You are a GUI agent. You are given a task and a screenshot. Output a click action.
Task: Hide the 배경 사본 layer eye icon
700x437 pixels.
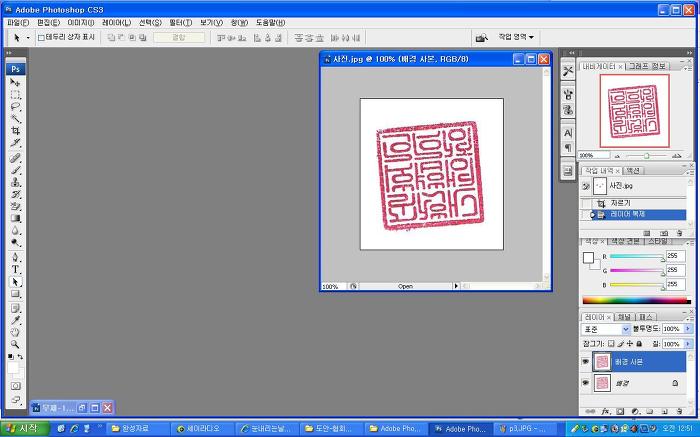(x=585, y=362)
